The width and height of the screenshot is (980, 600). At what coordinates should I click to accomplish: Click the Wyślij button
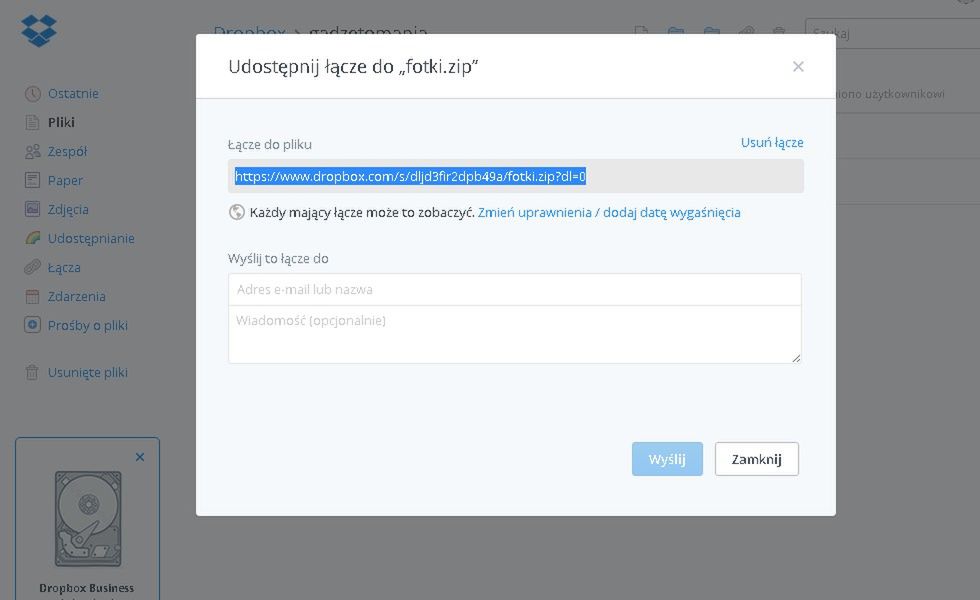pos(667,459)
